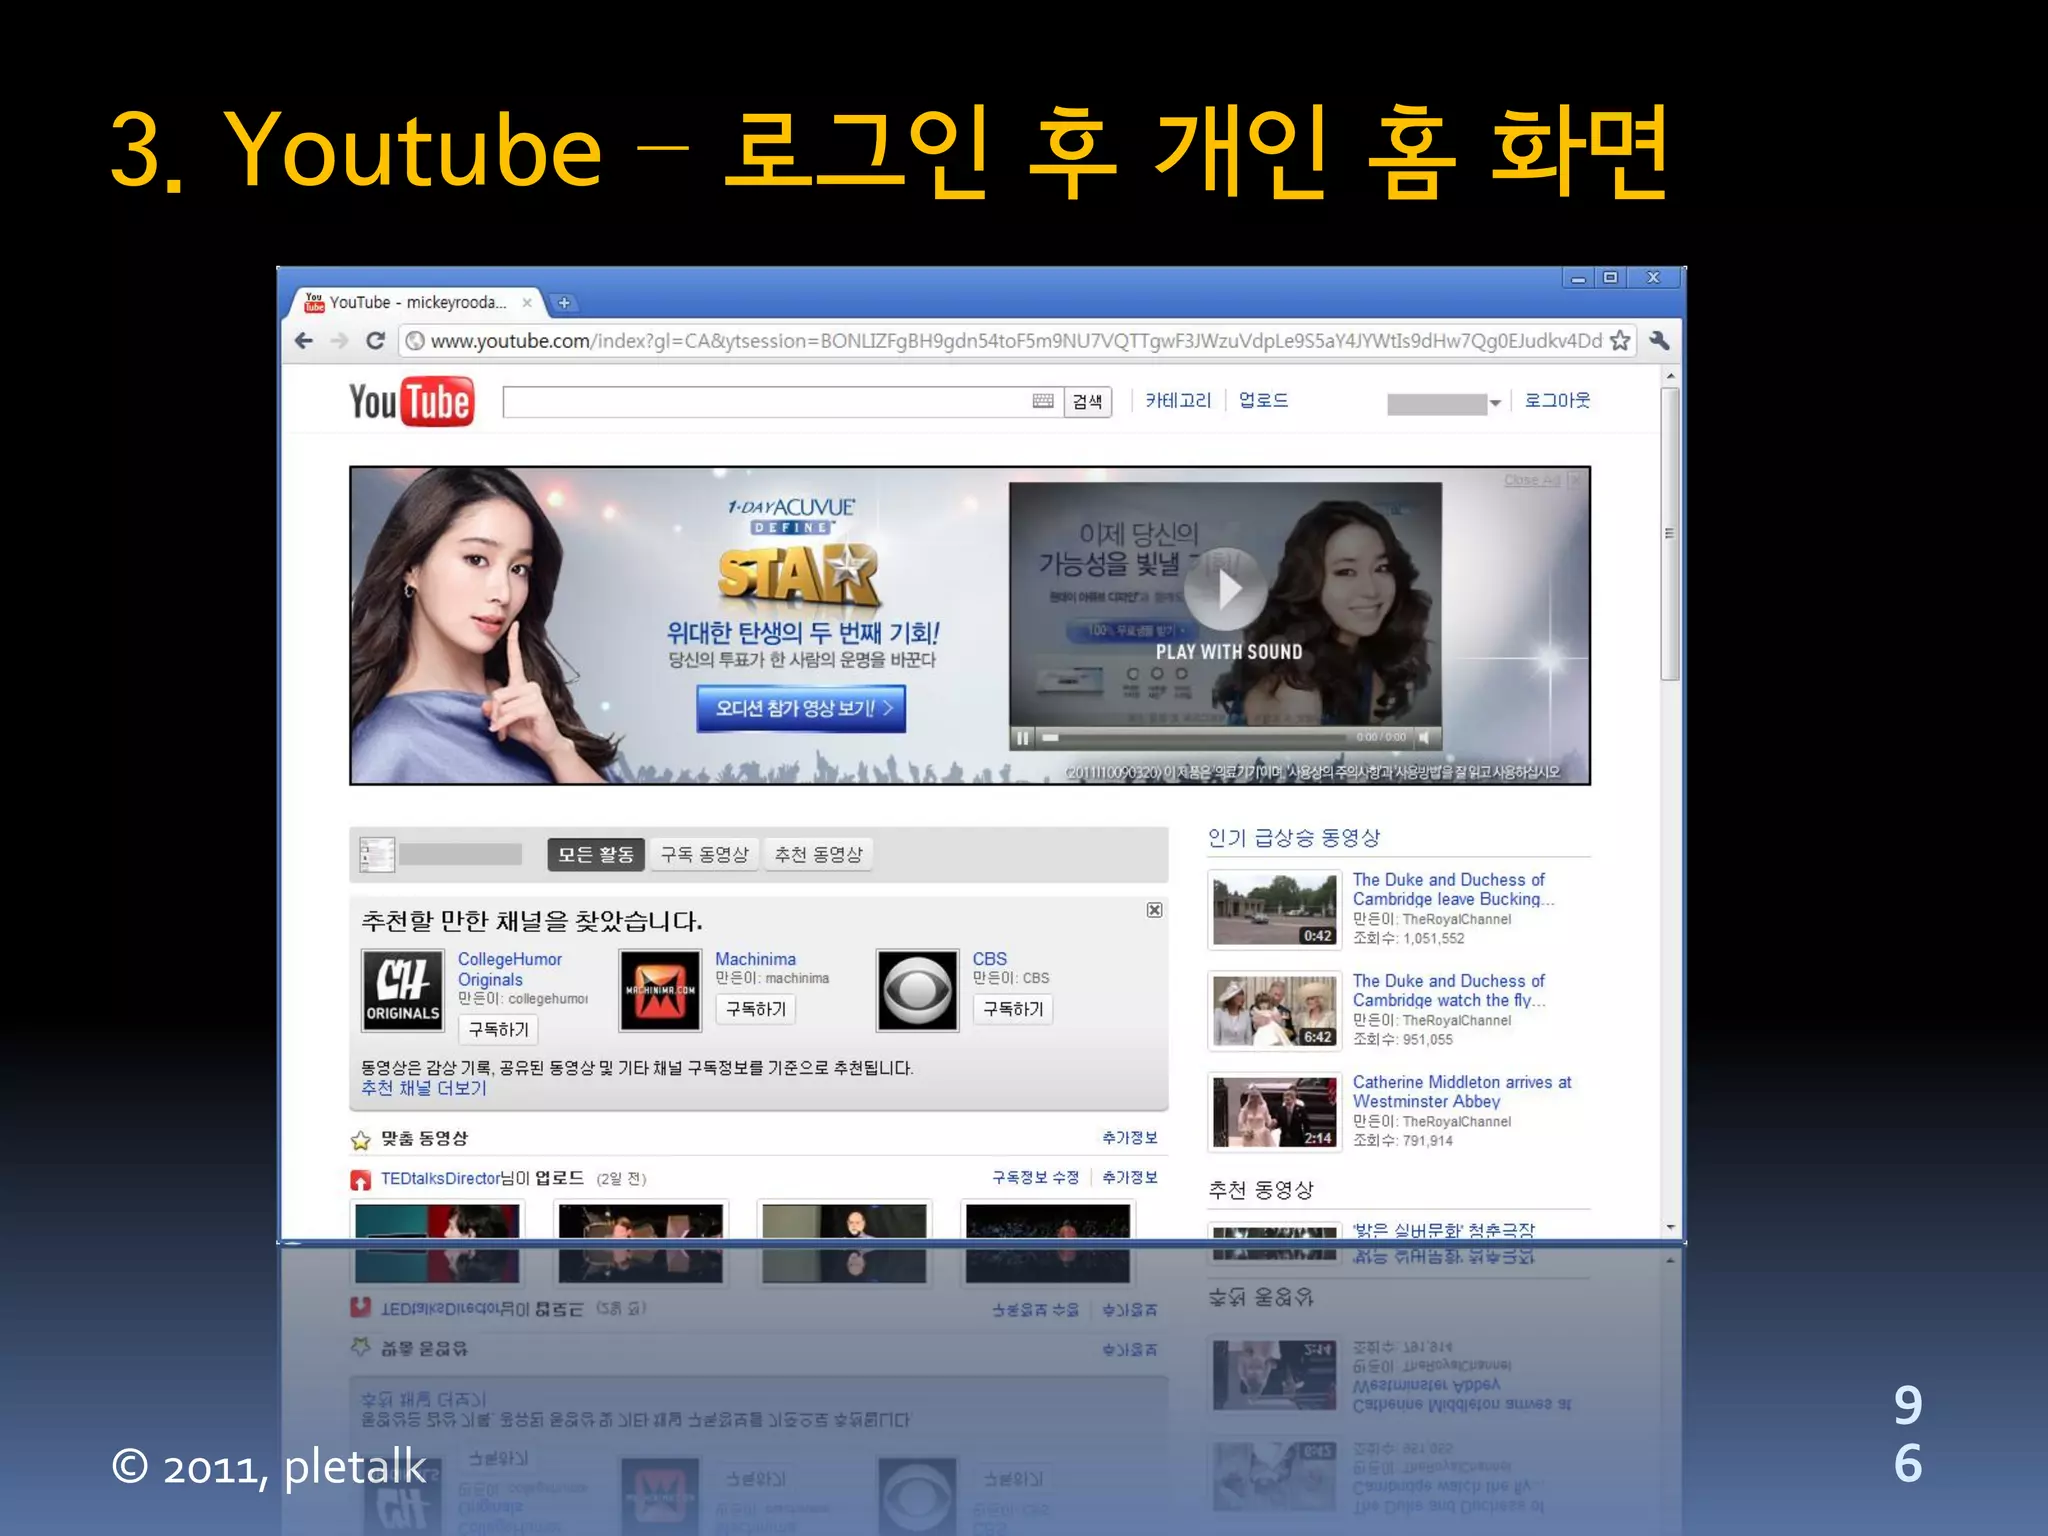Click the CBS eye logo icon
The width and height of the screenshot is (2048, 1536).
pos(917,991)
